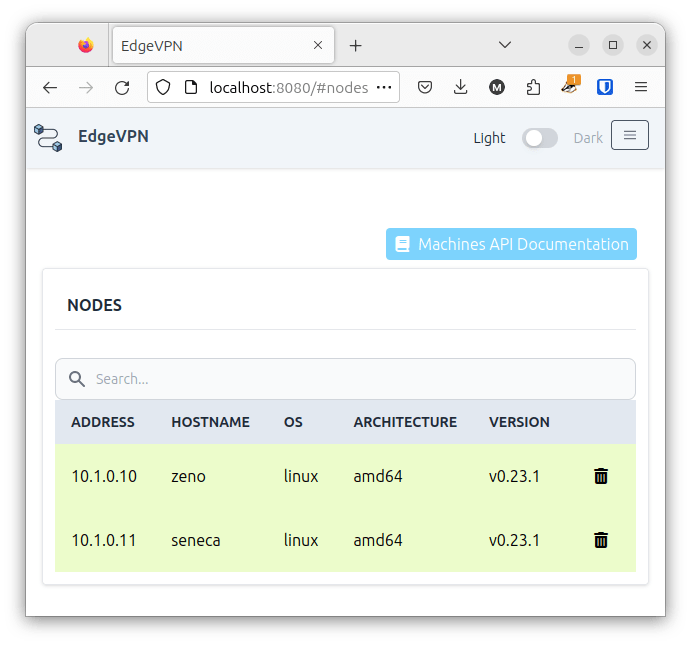Click the version v0.23.1 for seneca

[x=514, y=540]
